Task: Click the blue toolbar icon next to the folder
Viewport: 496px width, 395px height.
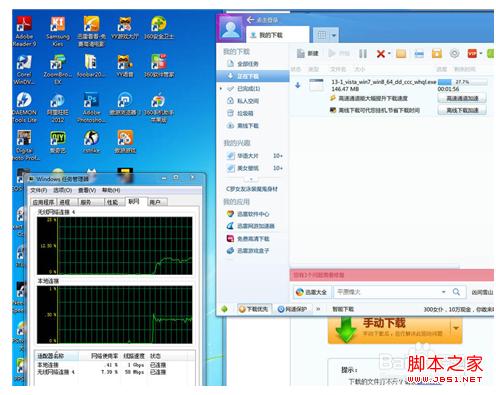Action: pyautogui.click(x=419, y=54)
